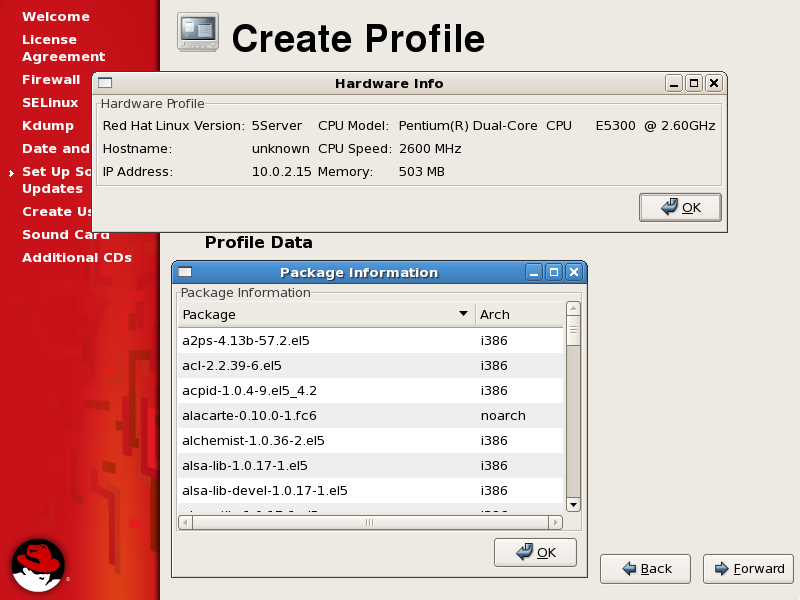The height and width of the screenshot is (600, 800).
Task: Click the Memory value 503 MB
Action: (421, 171)
